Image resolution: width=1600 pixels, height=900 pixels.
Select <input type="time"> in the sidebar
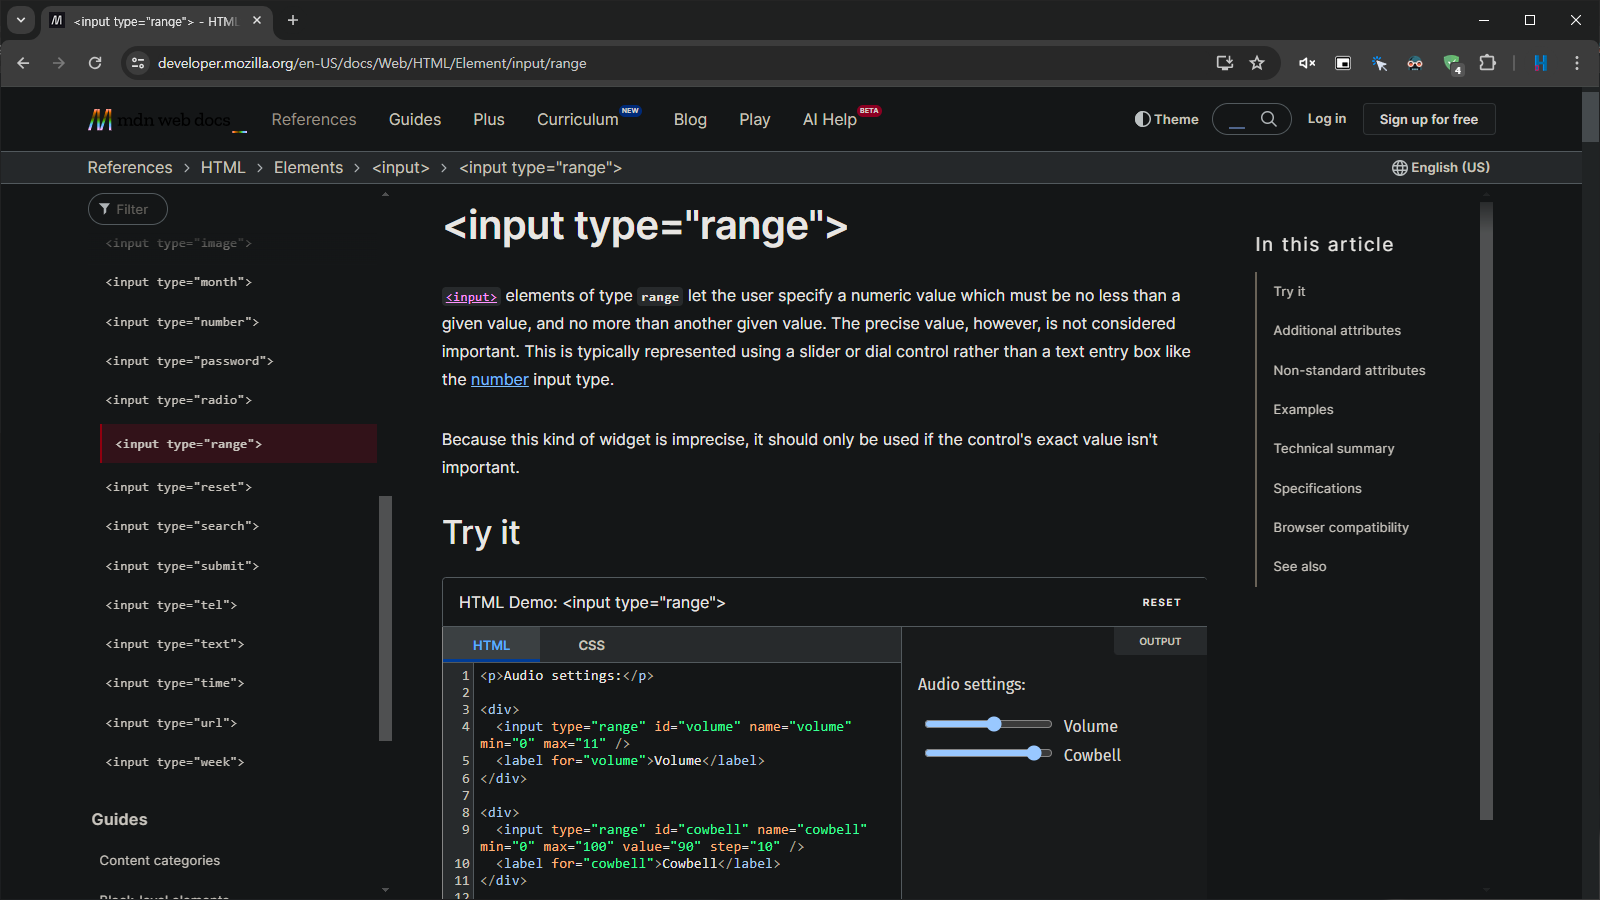click(175, 683)
